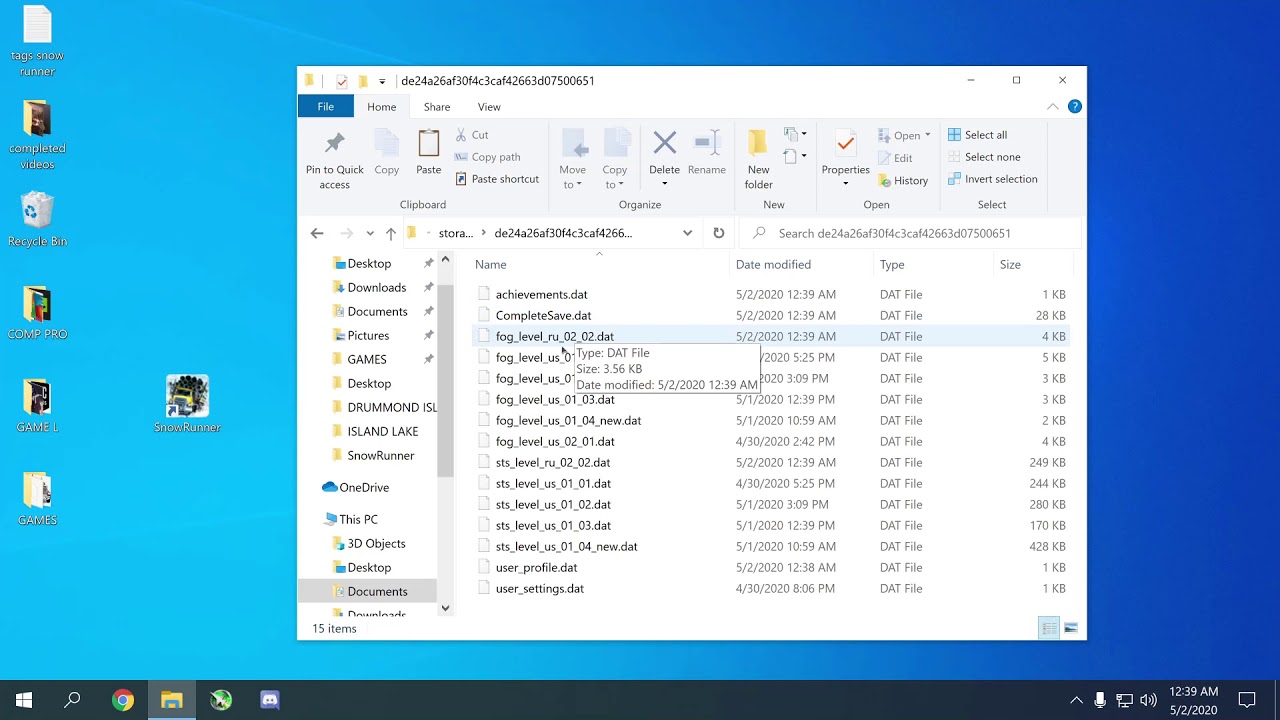The height and width of the screenshot is (720, 1280).
Task: Click Select none in ribbon
Action: click(984, 157)
